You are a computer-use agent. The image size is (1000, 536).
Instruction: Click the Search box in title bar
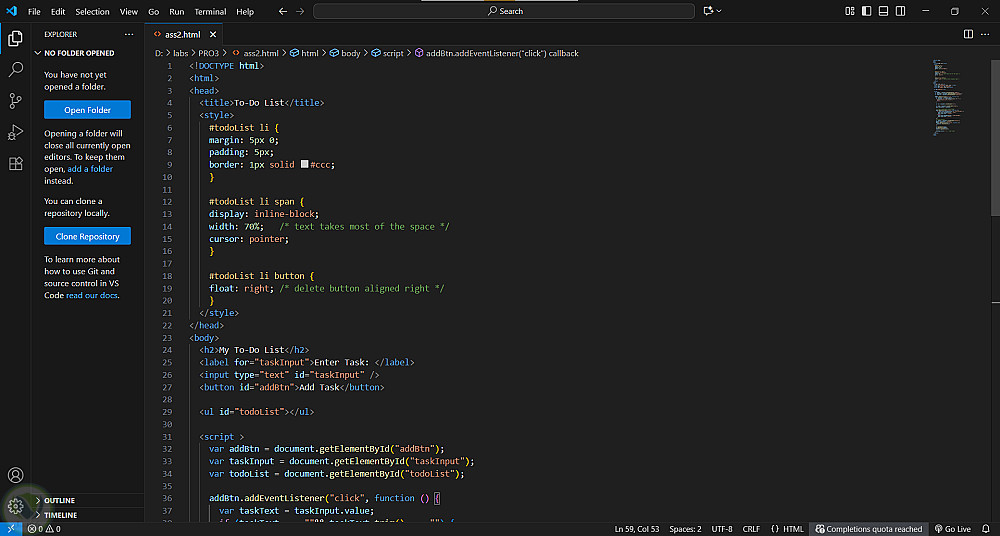[503, 11]
